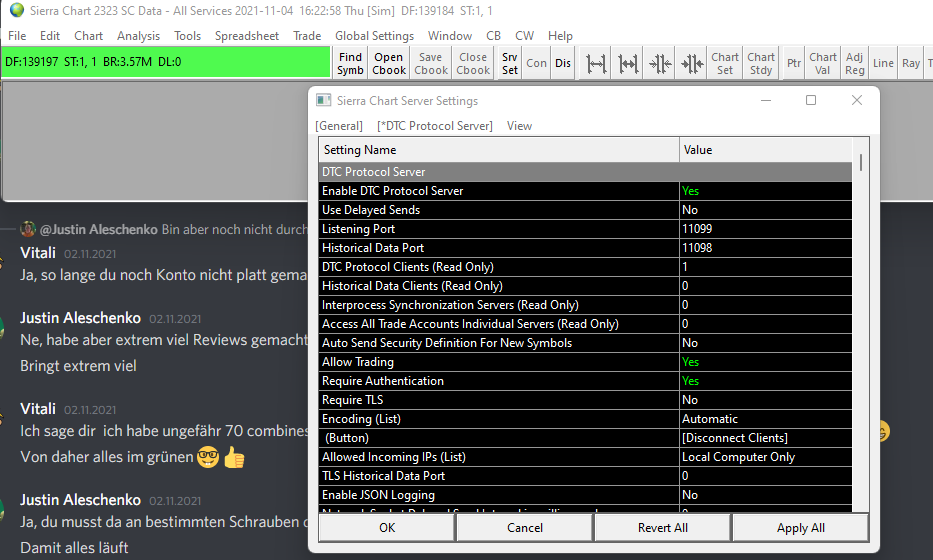
Task: Click the Dis disconnect toolbar button
Action: pos(563,63)
